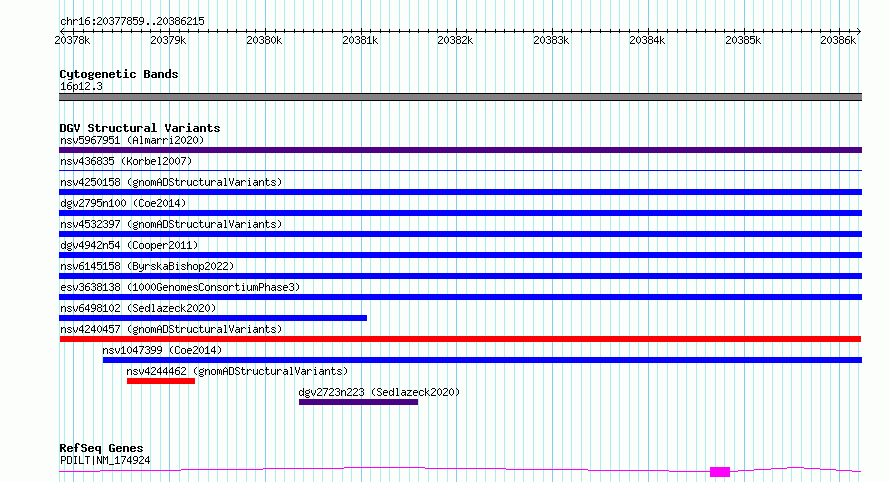This screenshot has height=482, width=890.
Task: Select the nsv4244462 (gnomADStructuralVariants) label
Action: coord(237,371)
